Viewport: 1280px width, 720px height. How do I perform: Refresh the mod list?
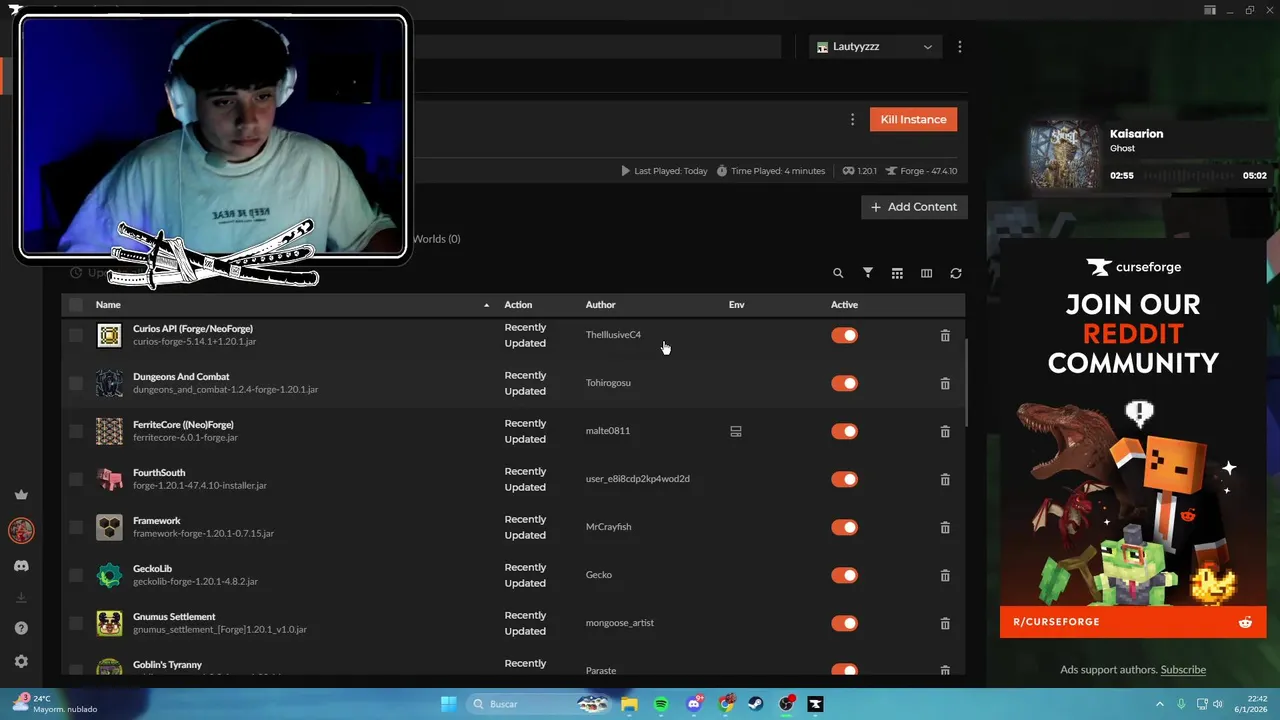956,273
